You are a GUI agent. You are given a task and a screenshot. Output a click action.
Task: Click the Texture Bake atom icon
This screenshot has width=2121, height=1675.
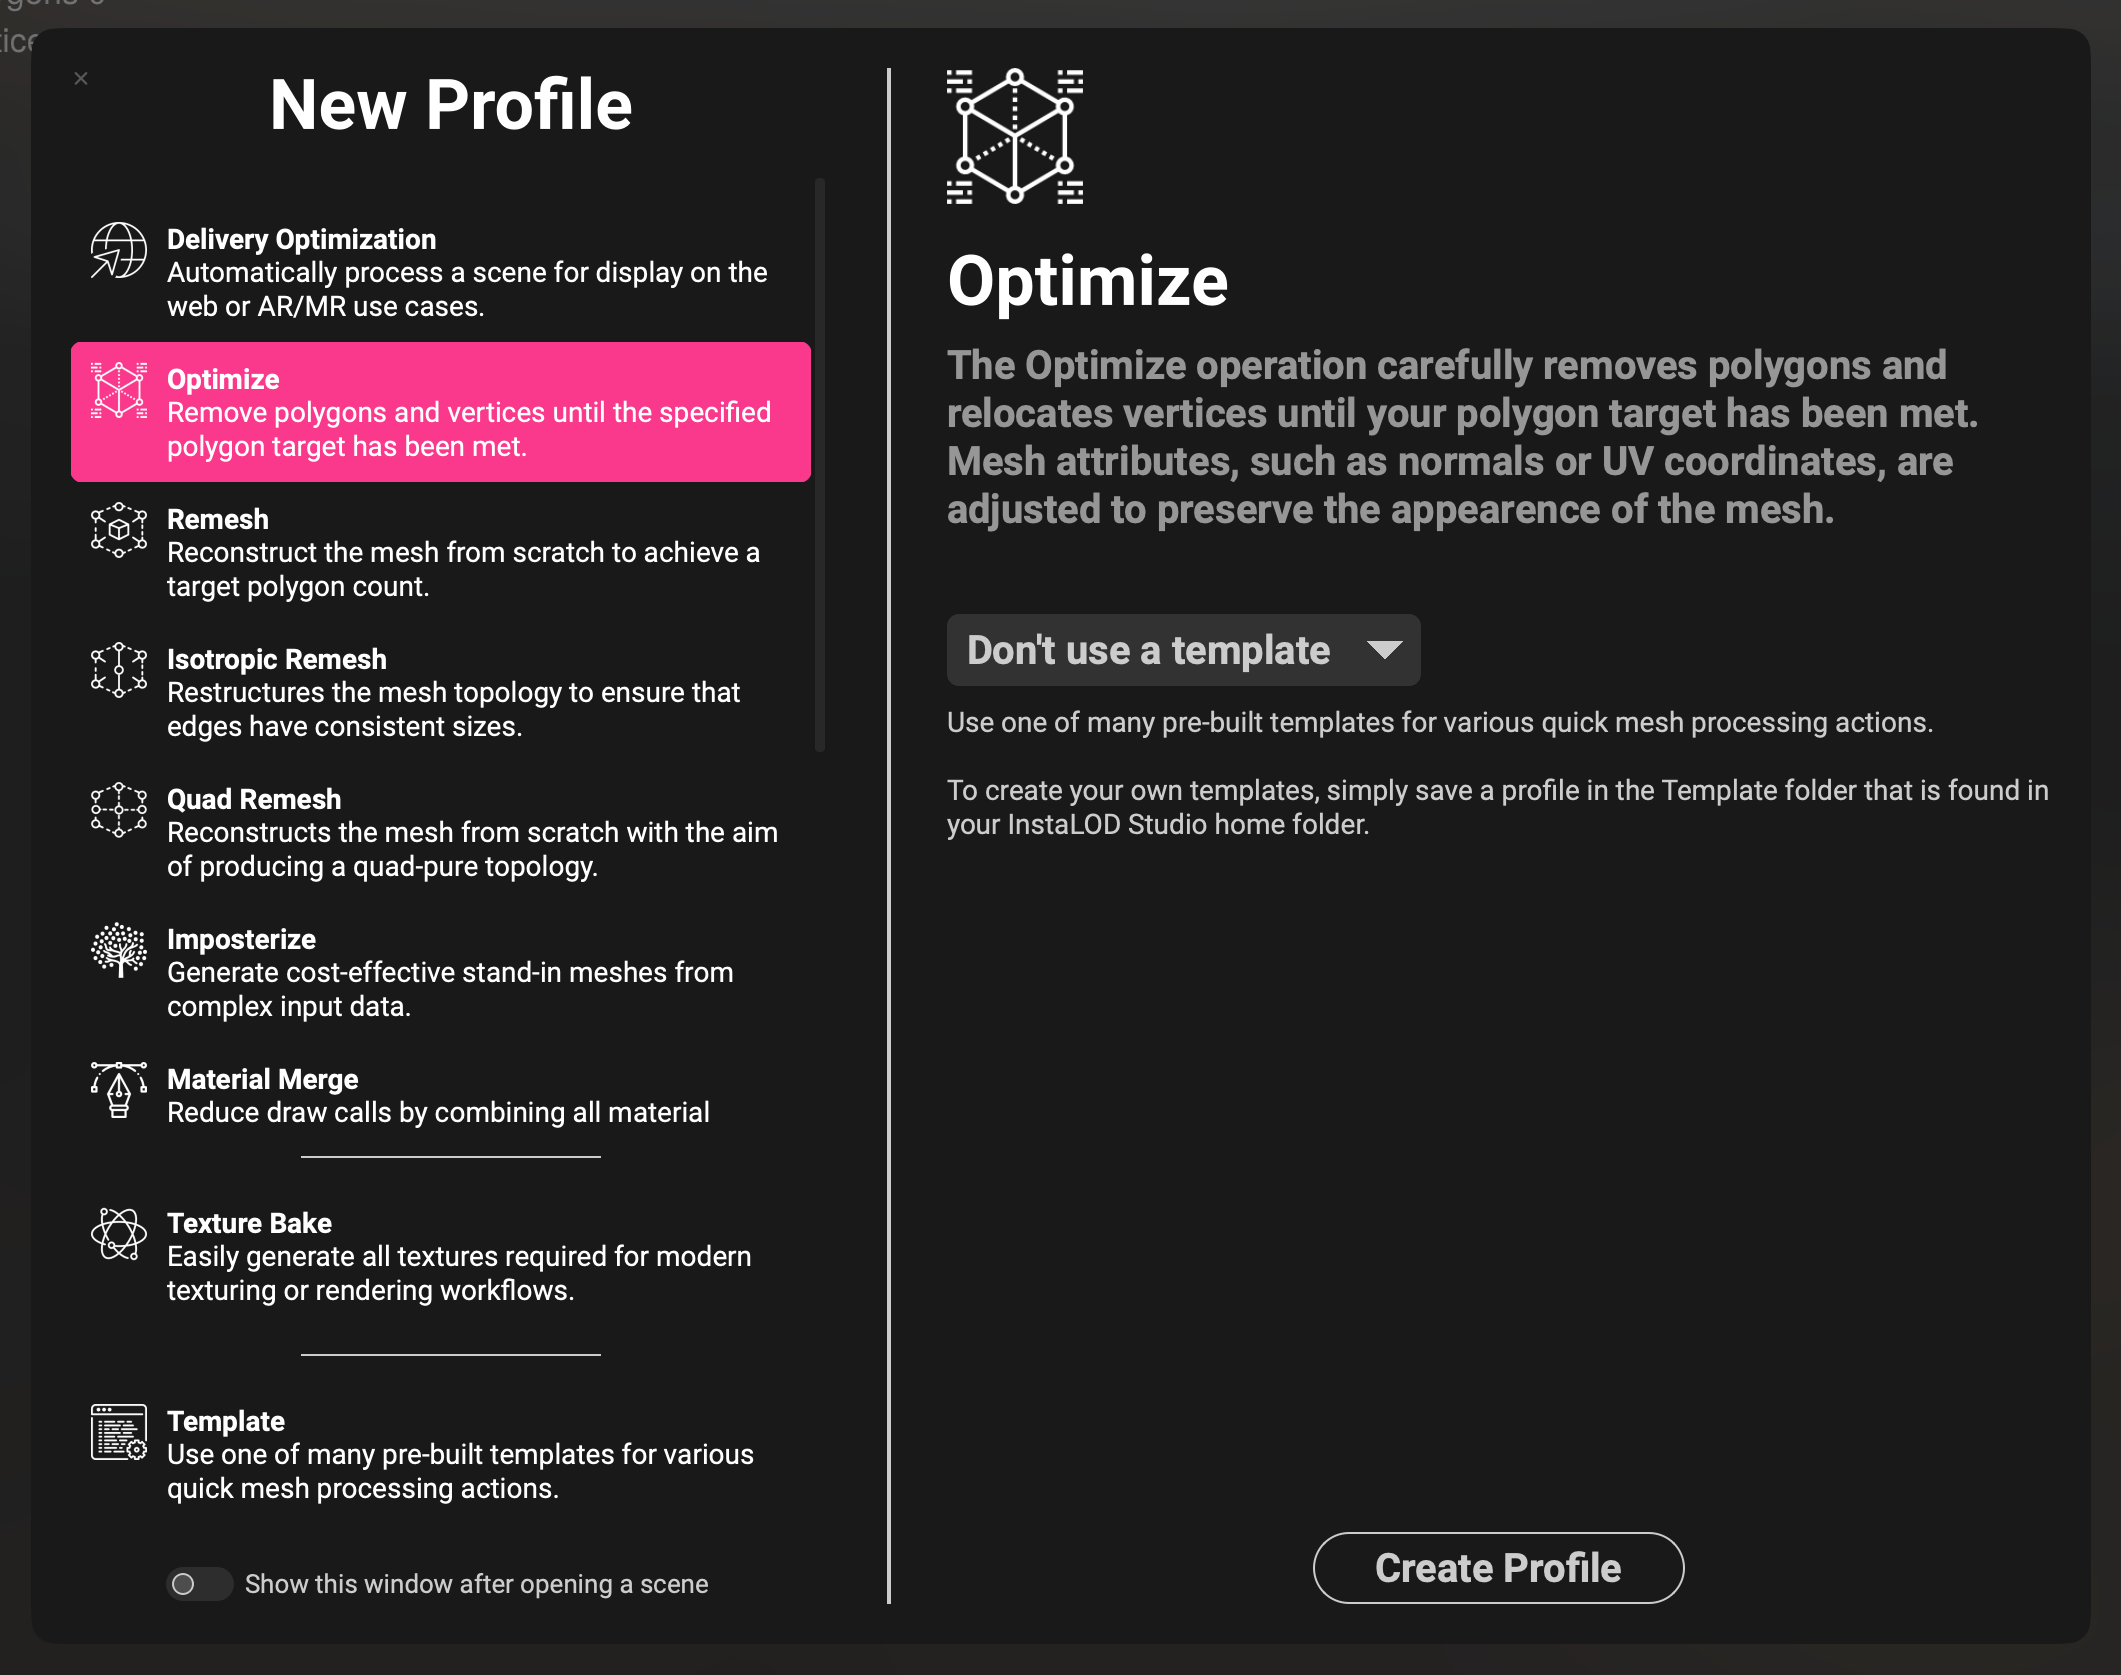tap(118, 1237)
